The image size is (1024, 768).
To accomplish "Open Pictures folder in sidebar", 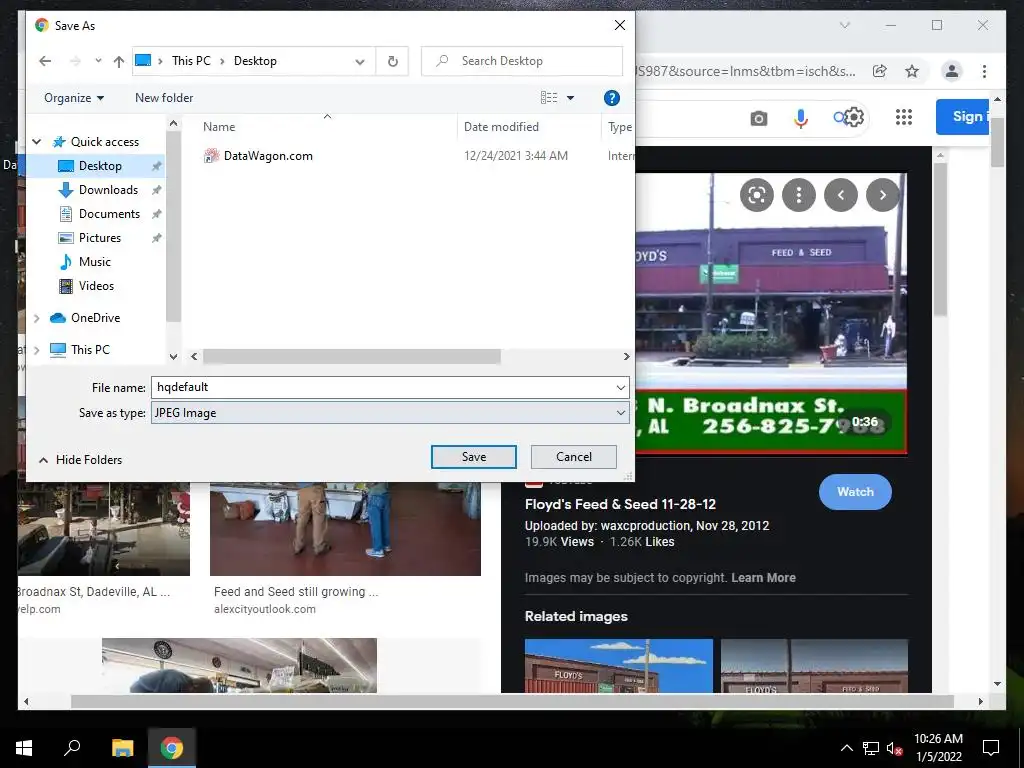I will tap(99, 238).
